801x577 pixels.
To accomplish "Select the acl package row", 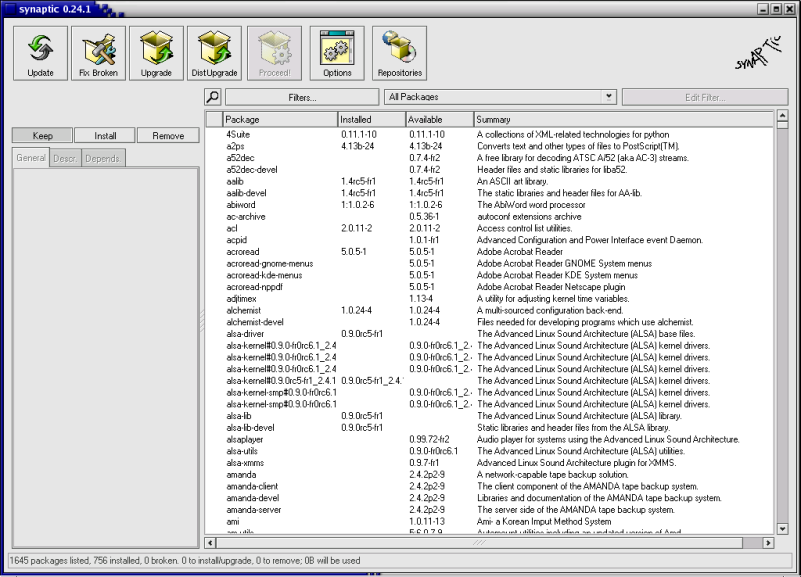I will (489, 228).
